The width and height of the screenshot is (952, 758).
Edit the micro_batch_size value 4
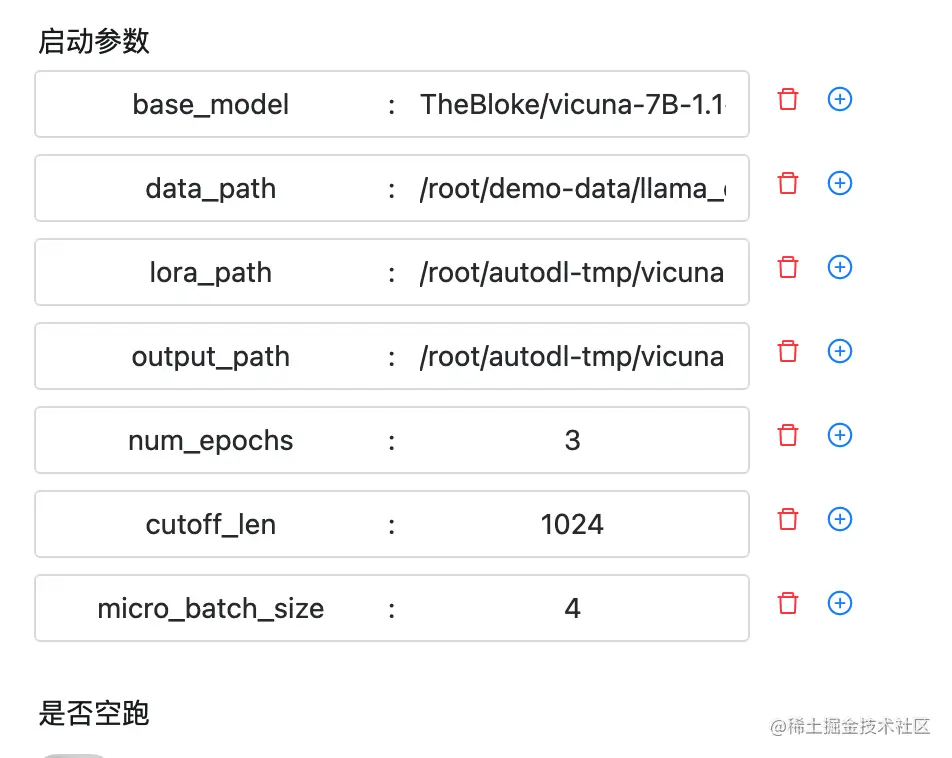572,608
